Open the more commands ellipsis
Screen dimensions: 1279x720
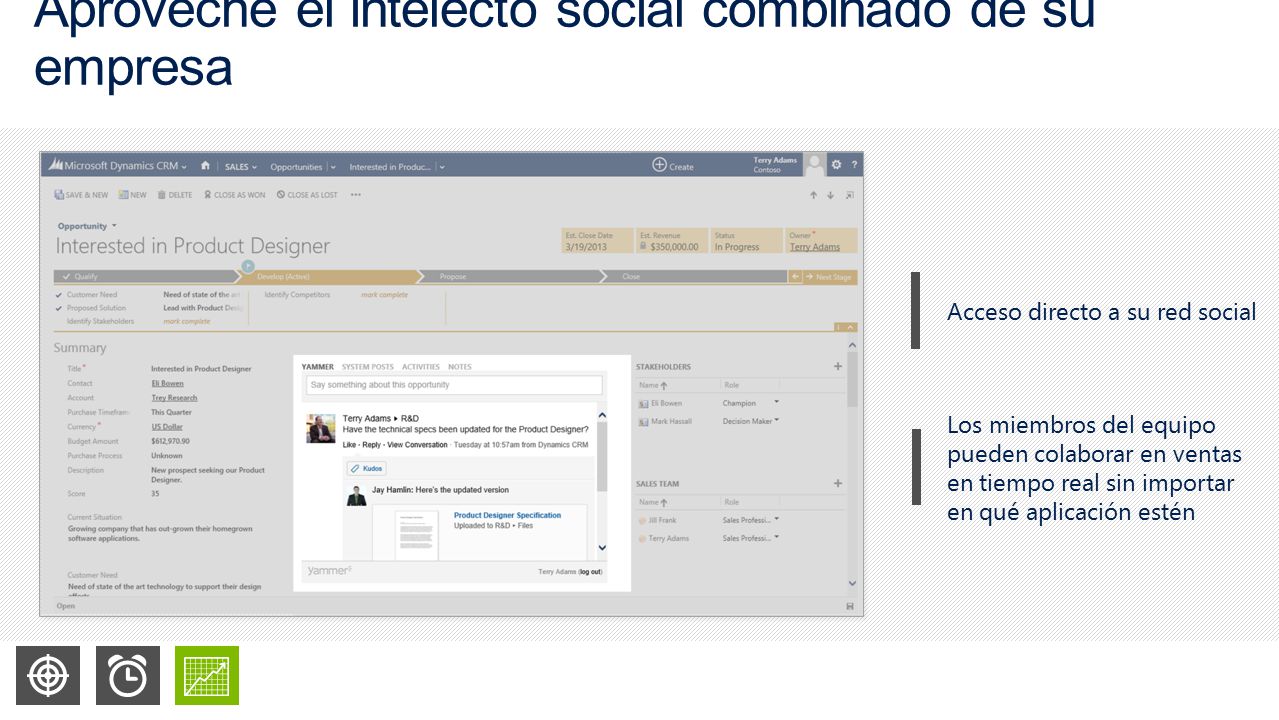(355, 195)
